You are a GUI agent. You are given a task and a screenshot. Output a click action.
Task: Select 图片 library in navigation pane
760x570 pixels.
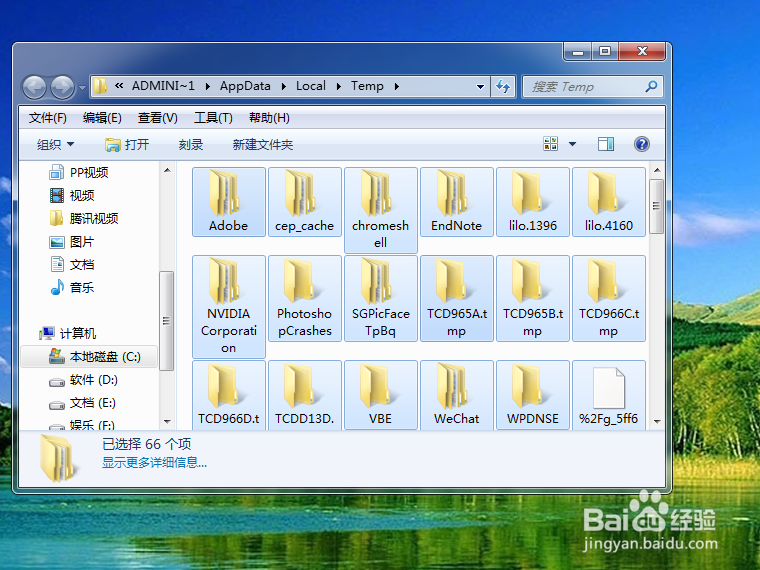pos(72,242)
